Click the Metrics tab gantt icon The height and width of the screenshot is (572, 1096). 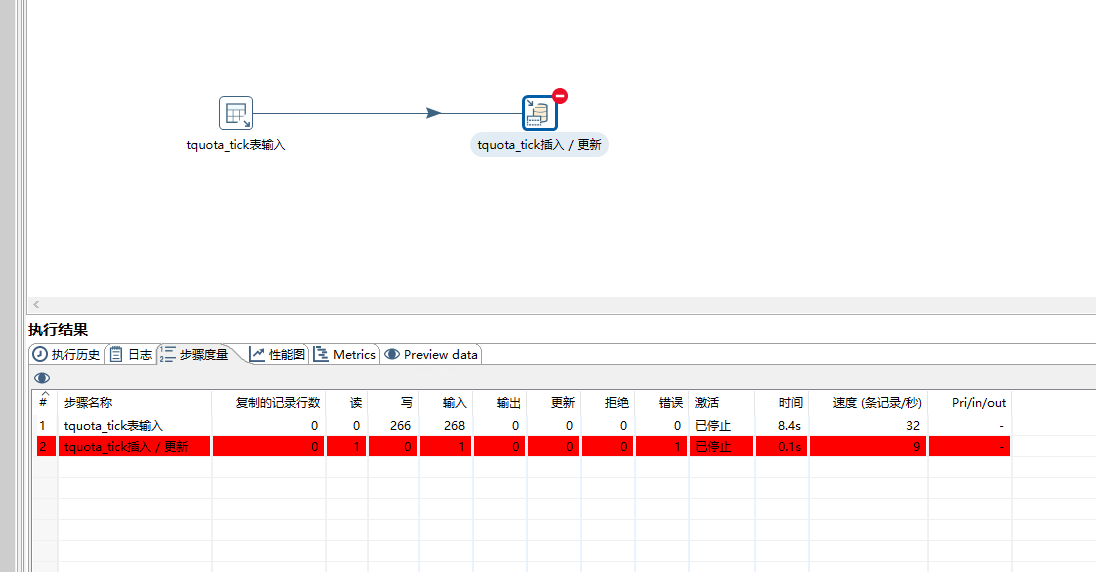coord(321,355)
